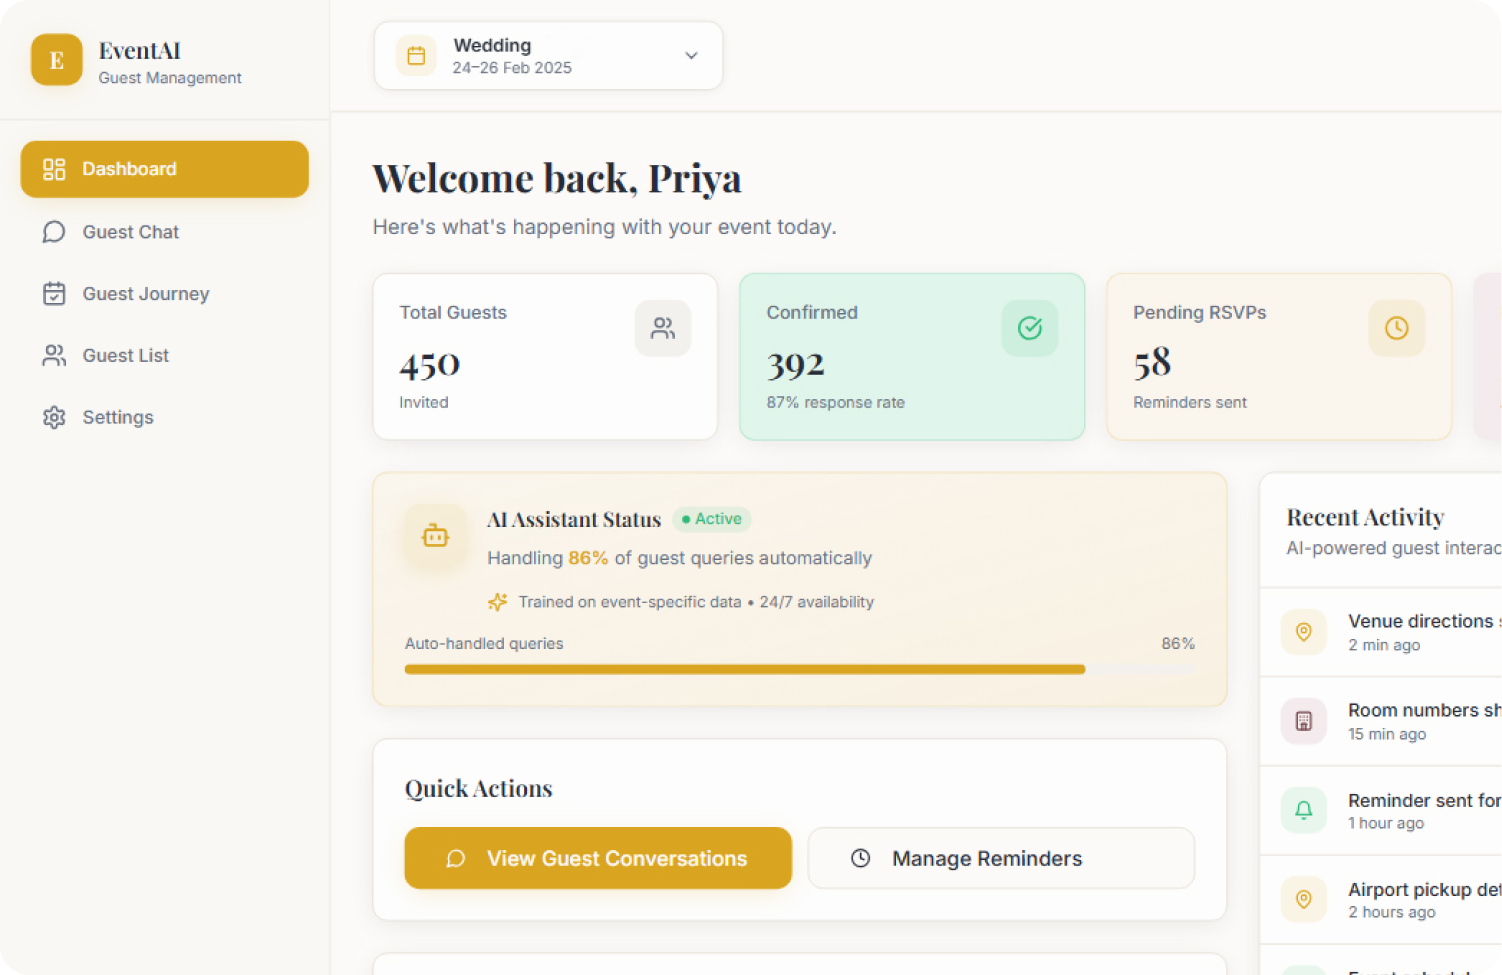Open Settings from the sidebar

pos(117,418)
